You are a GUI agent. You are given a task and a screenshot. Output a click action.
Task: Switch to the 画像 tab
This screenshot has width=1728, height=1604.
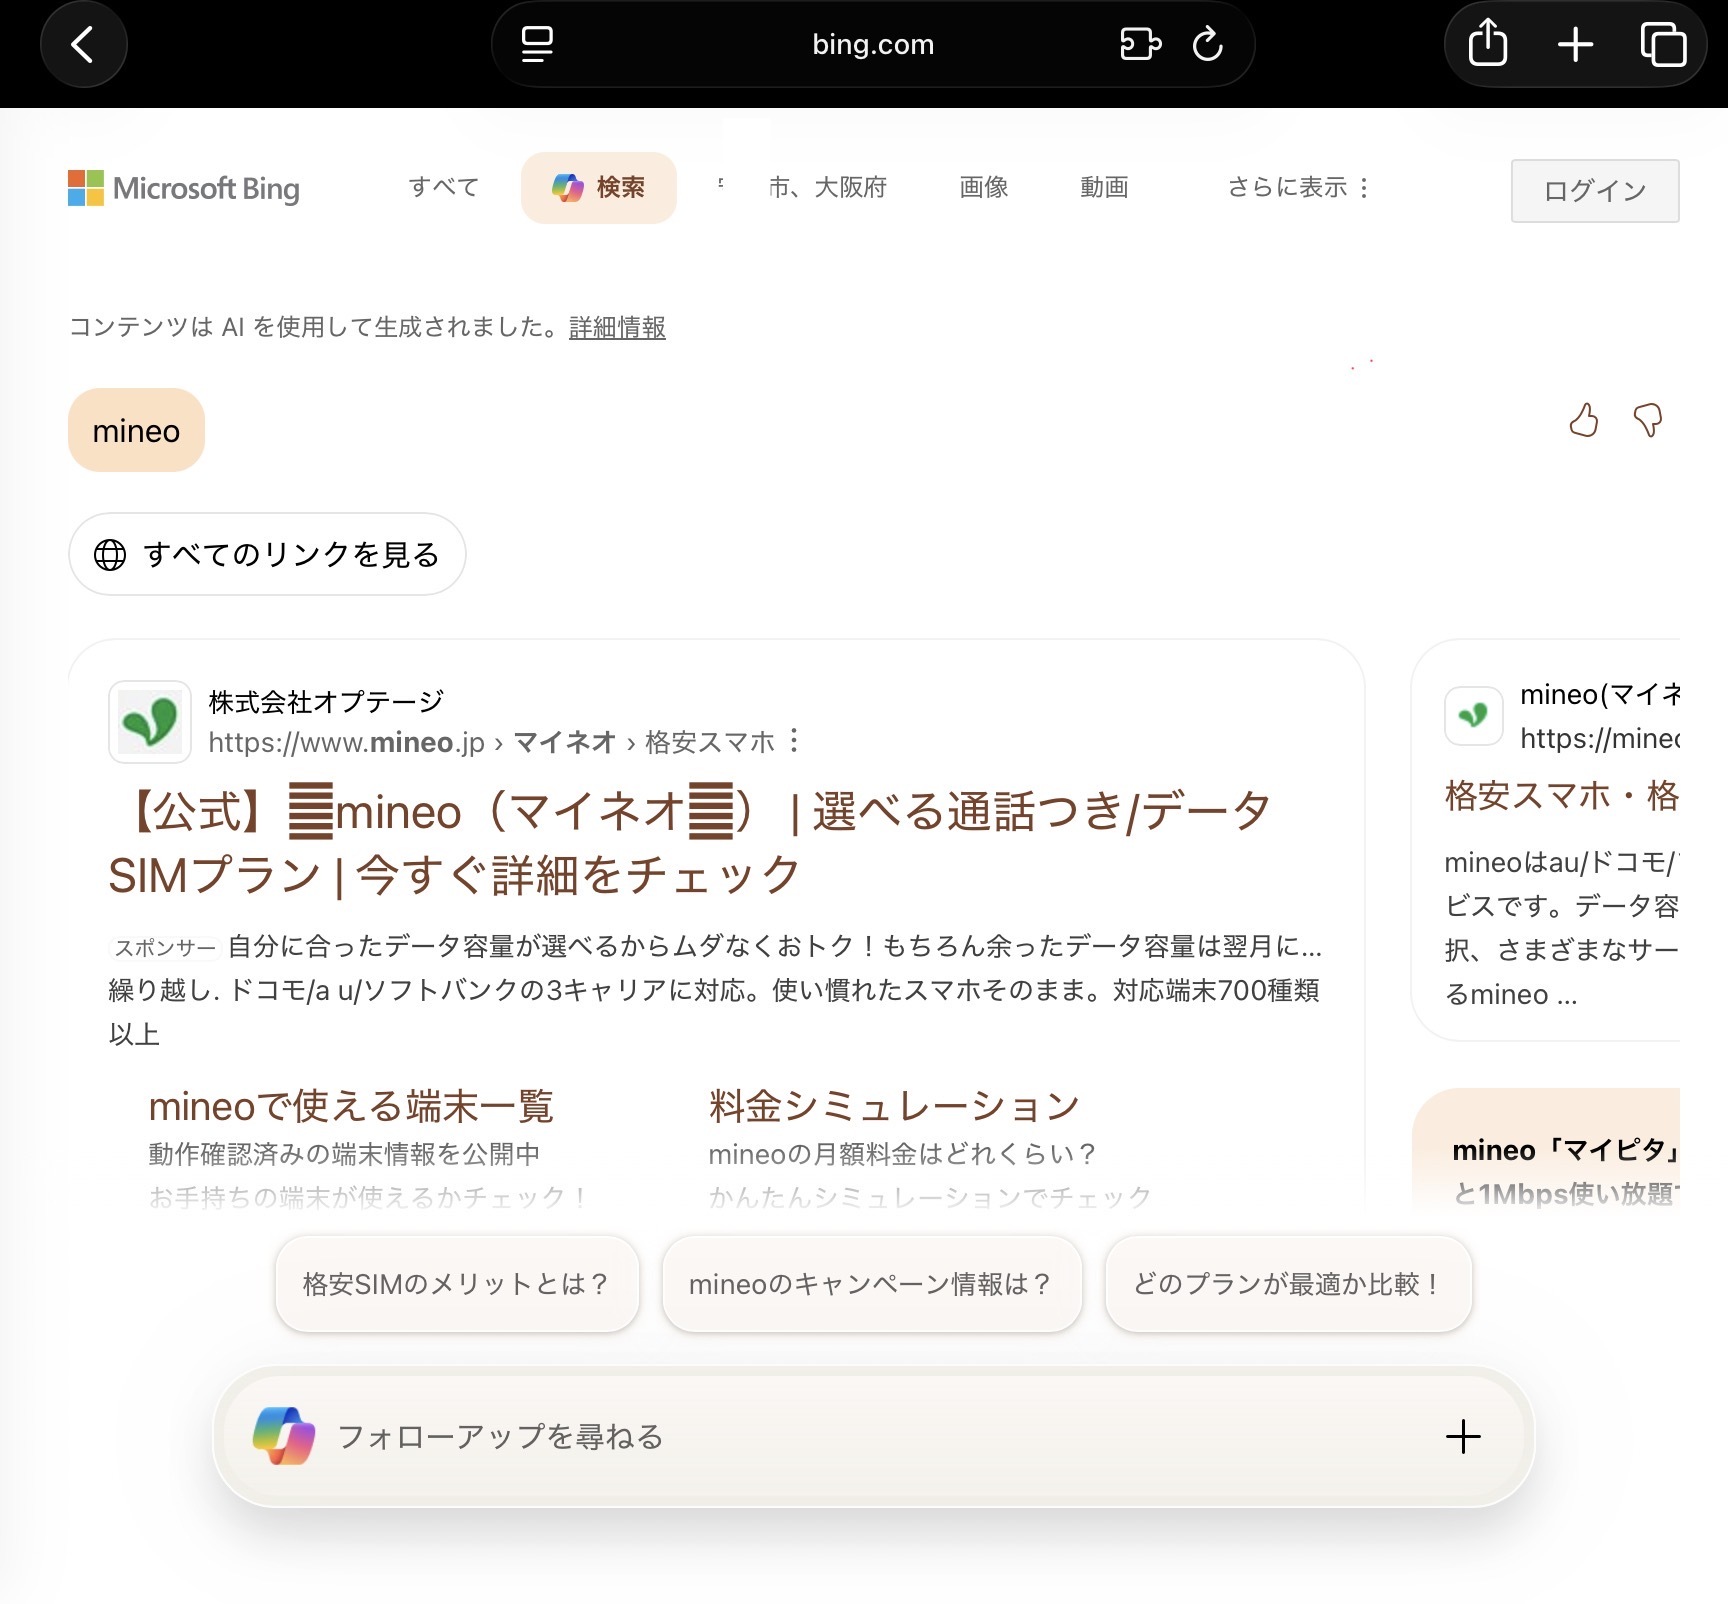tap(983, 188)
